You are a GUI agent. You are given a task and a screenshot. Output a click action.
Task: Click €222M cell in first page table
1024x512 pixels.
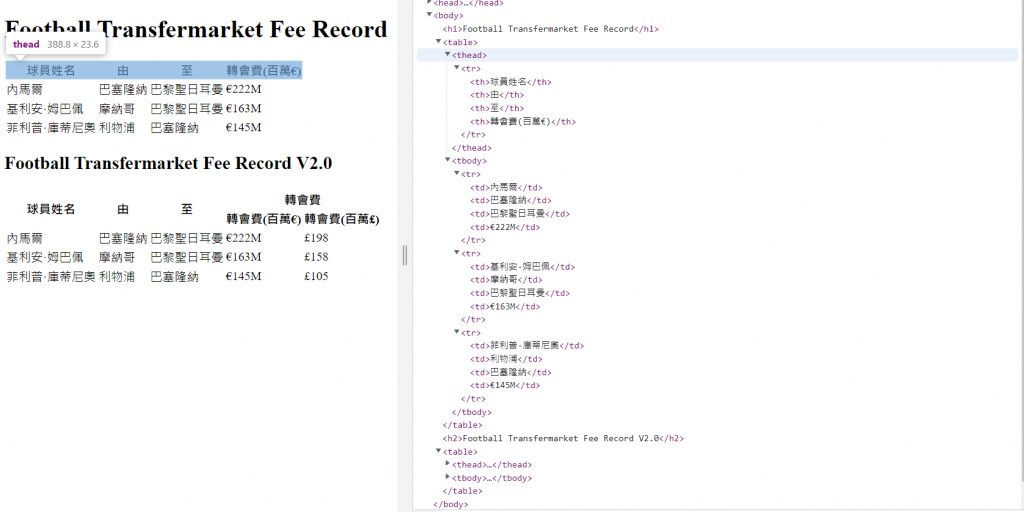(x=243, y=89)
